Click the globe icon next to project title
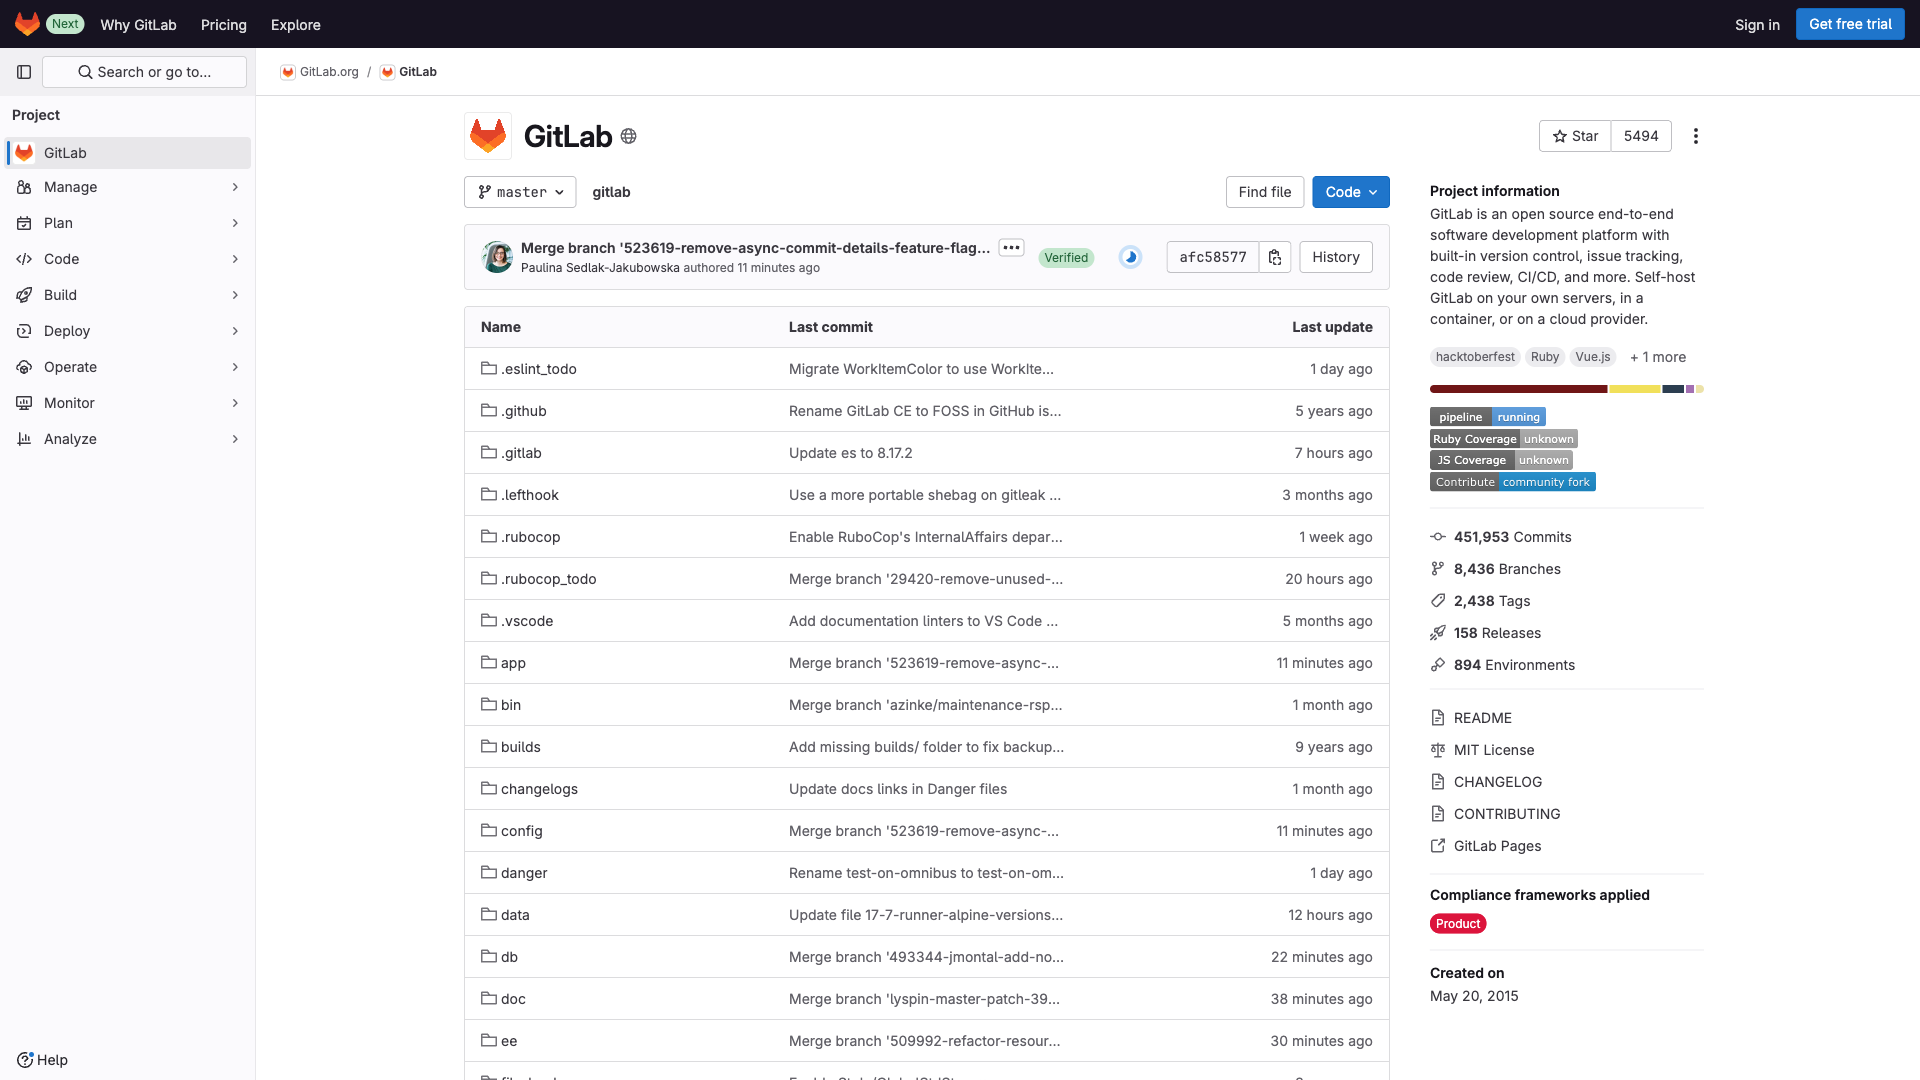Viewport: 1920px width, 1080px height. tap(628, 136)
